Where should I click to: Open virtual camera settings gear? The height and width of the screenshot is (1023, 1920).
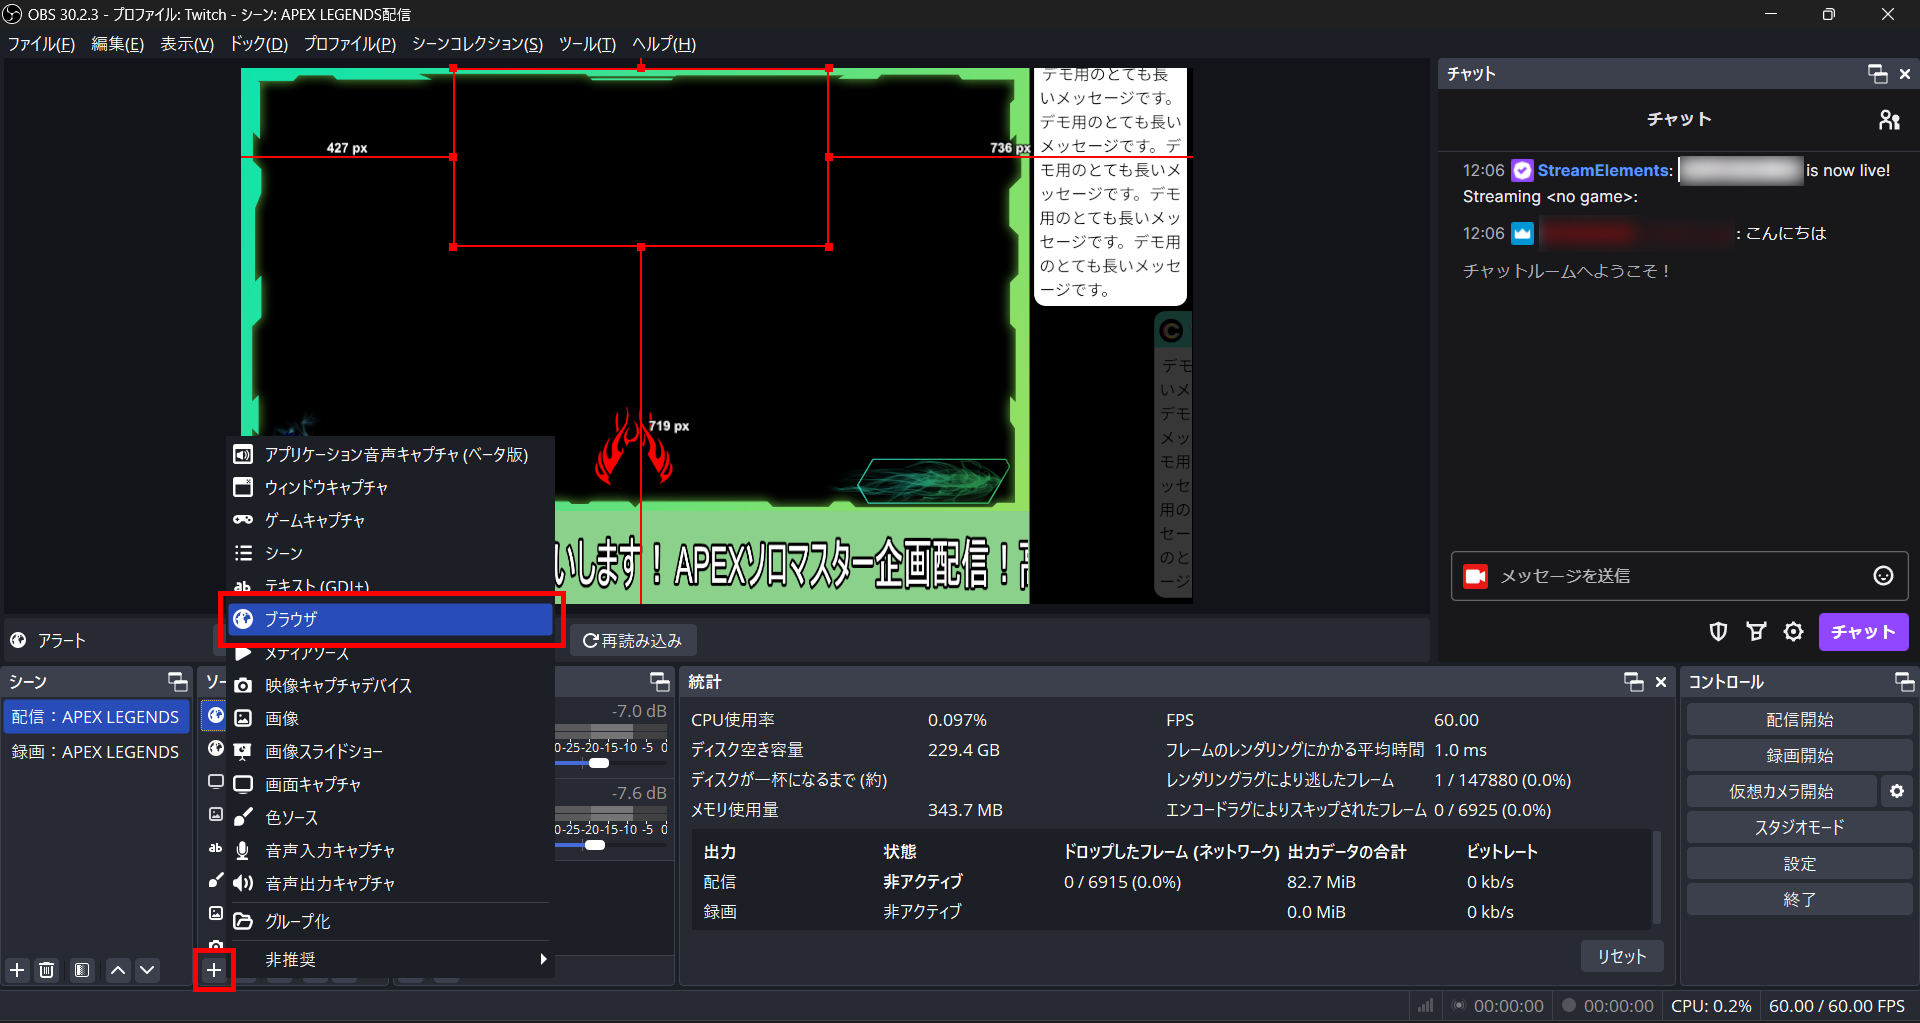coord(1897,792)
